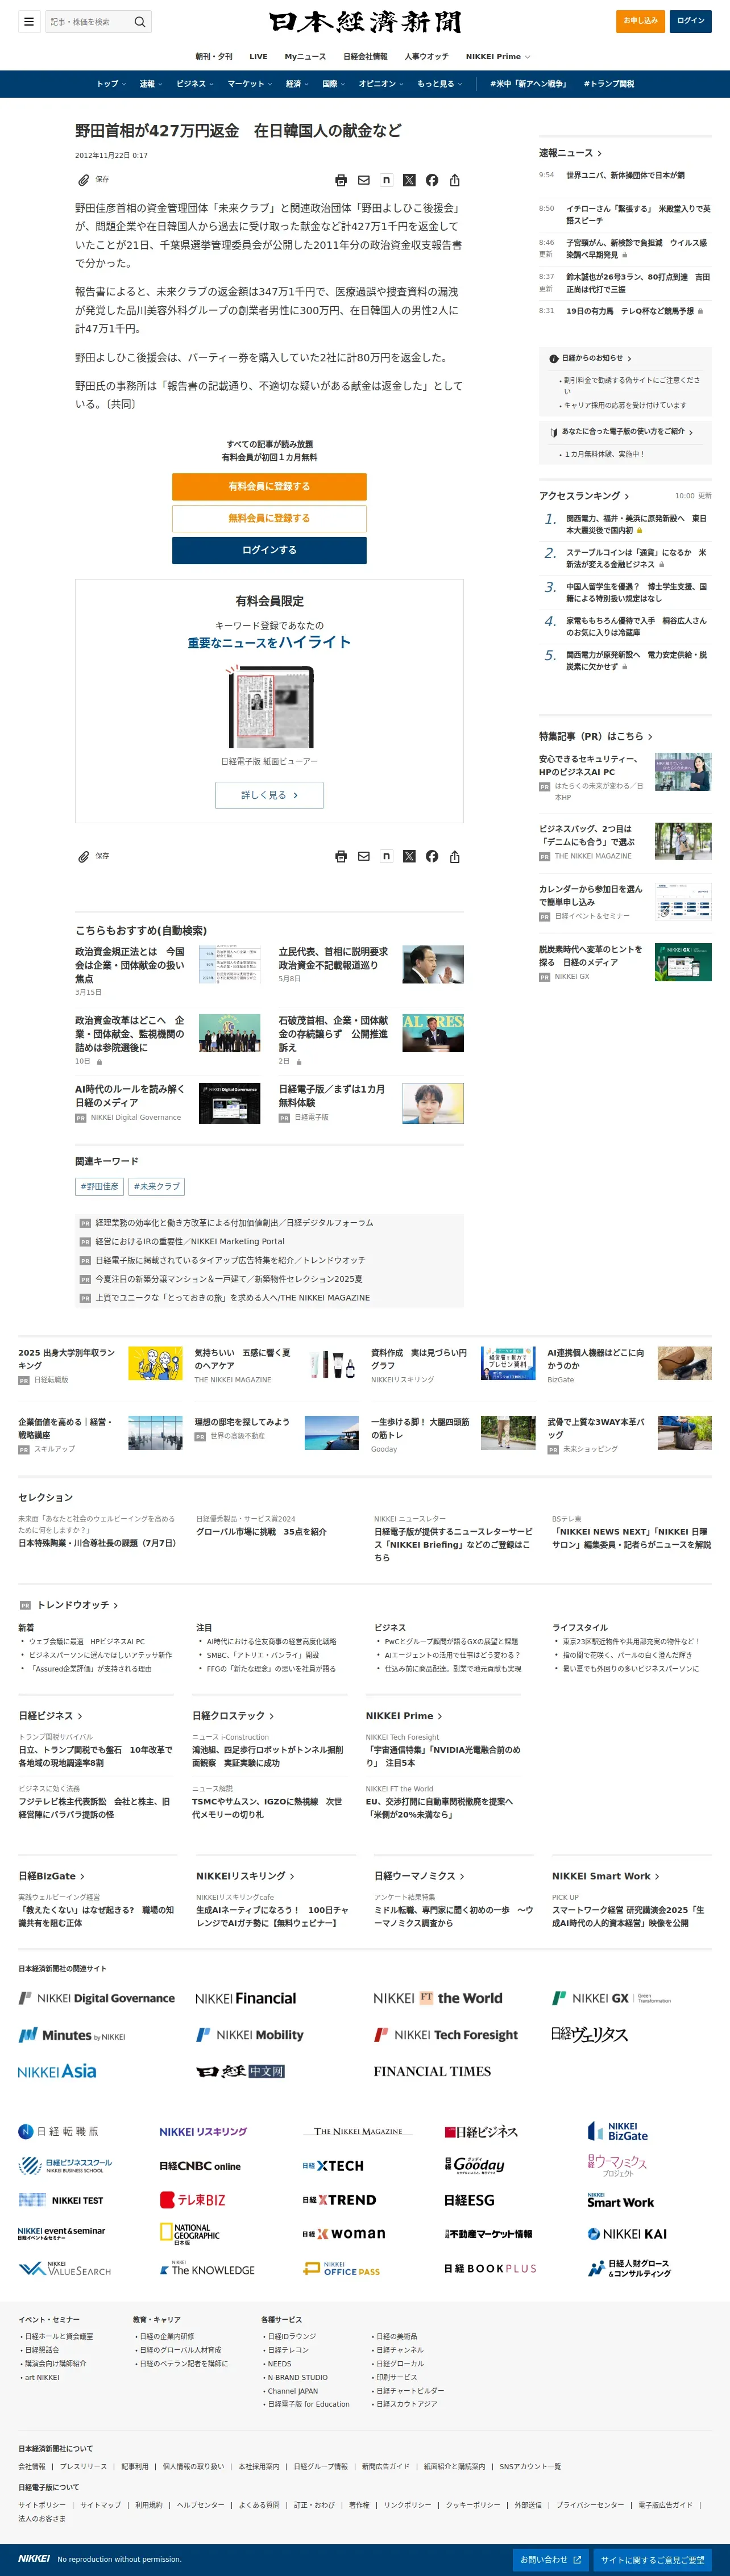The image size is (730, 2576).
Task: Expand the NIKKEI Prime dropdown
Action: click(x=497, y=57)
